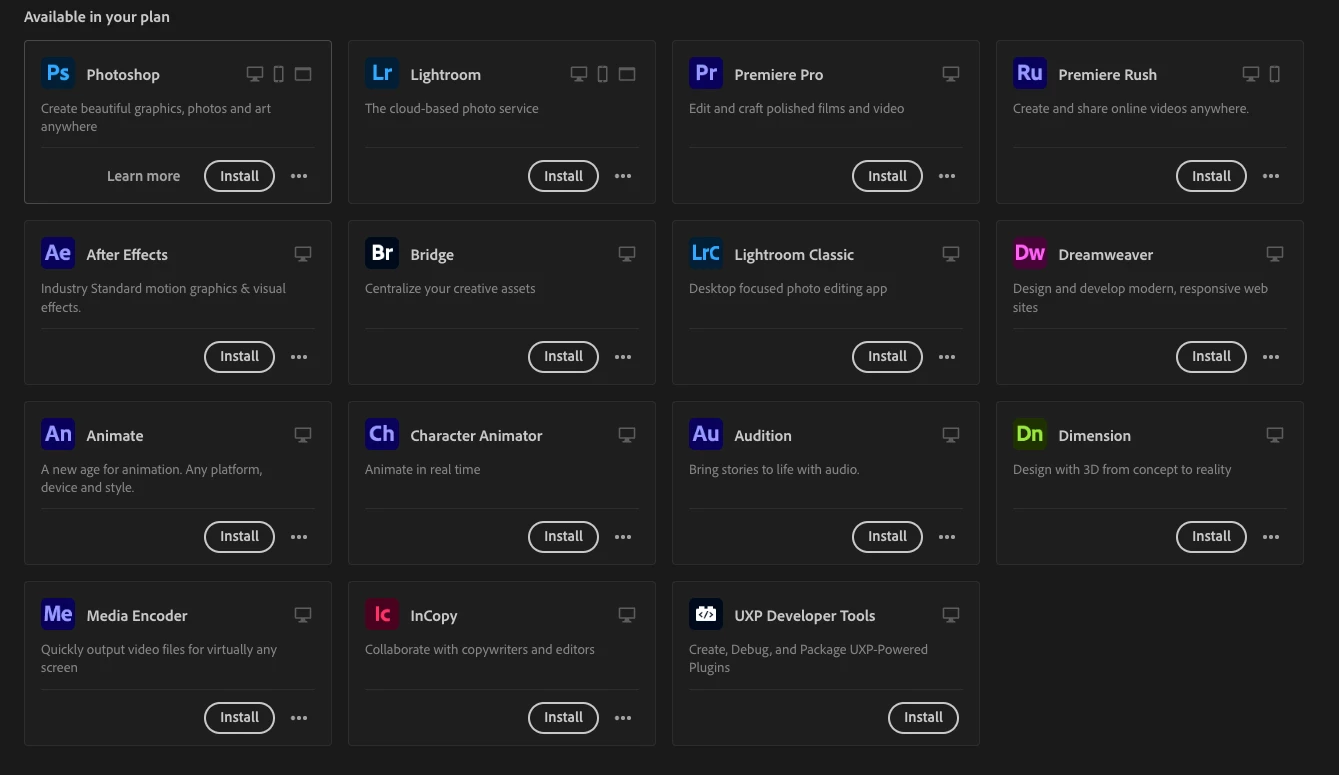Image resolution: width=1339 pixels, height=775 pixels.
Task: Click the Animate An app icon
Action: (x=58, y=434)
